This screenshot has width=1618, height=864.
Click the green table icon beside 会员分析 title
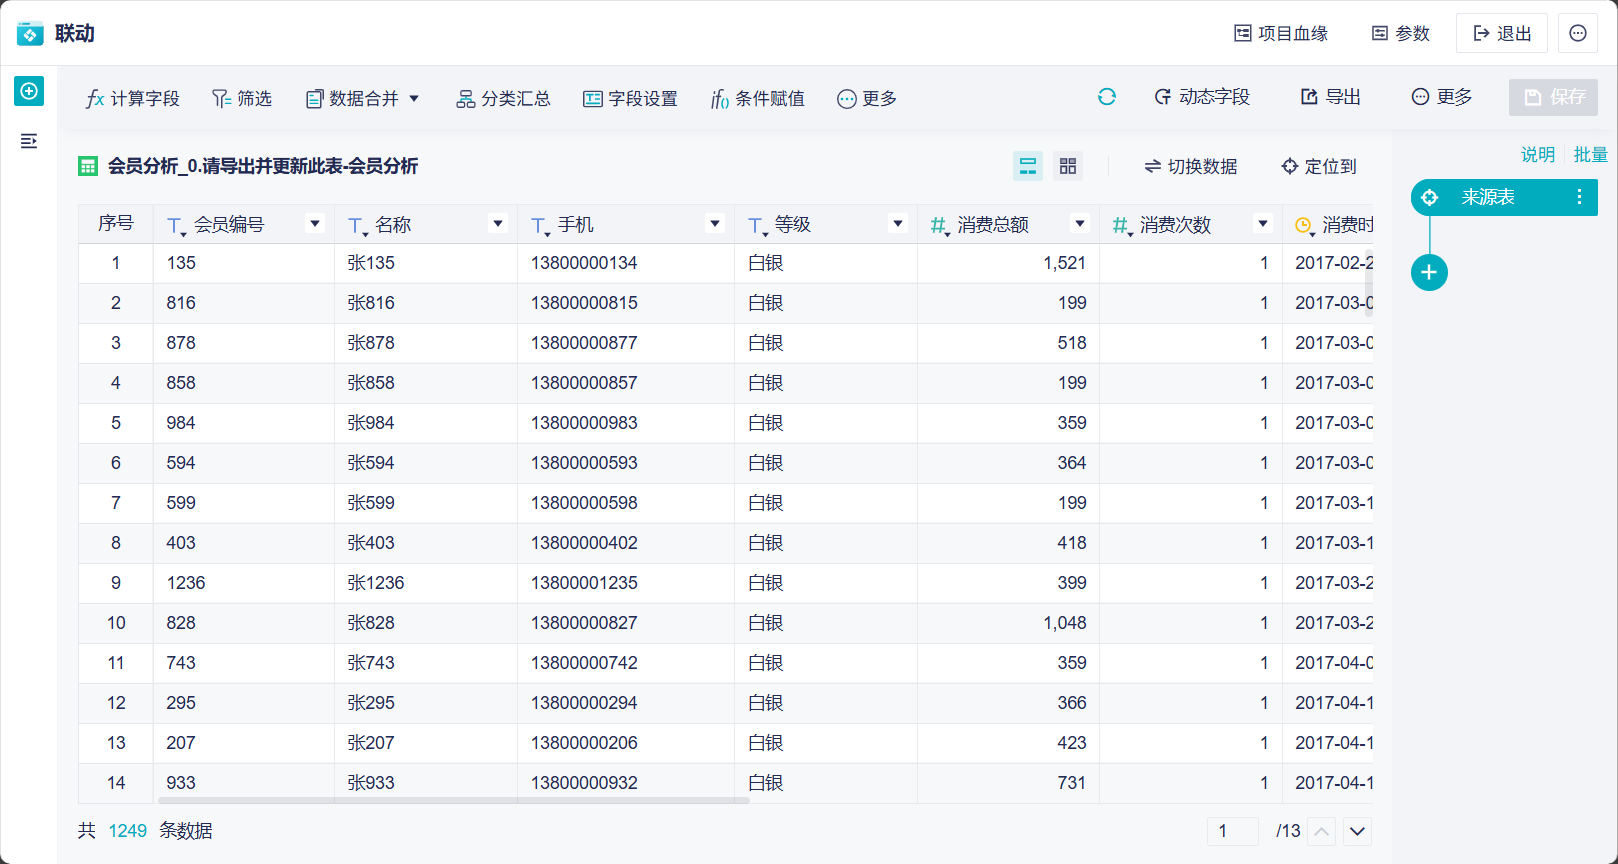(88, 166)
